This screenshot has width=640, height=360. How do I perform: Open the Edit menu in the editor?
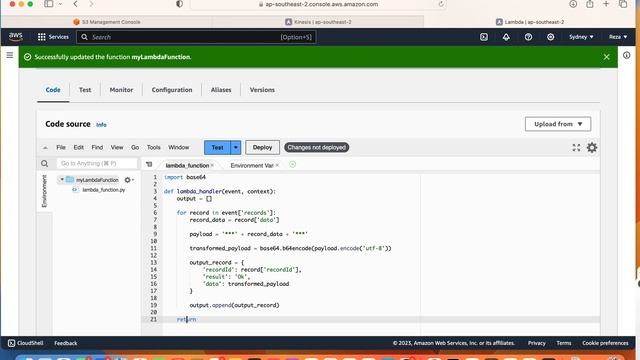[x=78, y=147]
